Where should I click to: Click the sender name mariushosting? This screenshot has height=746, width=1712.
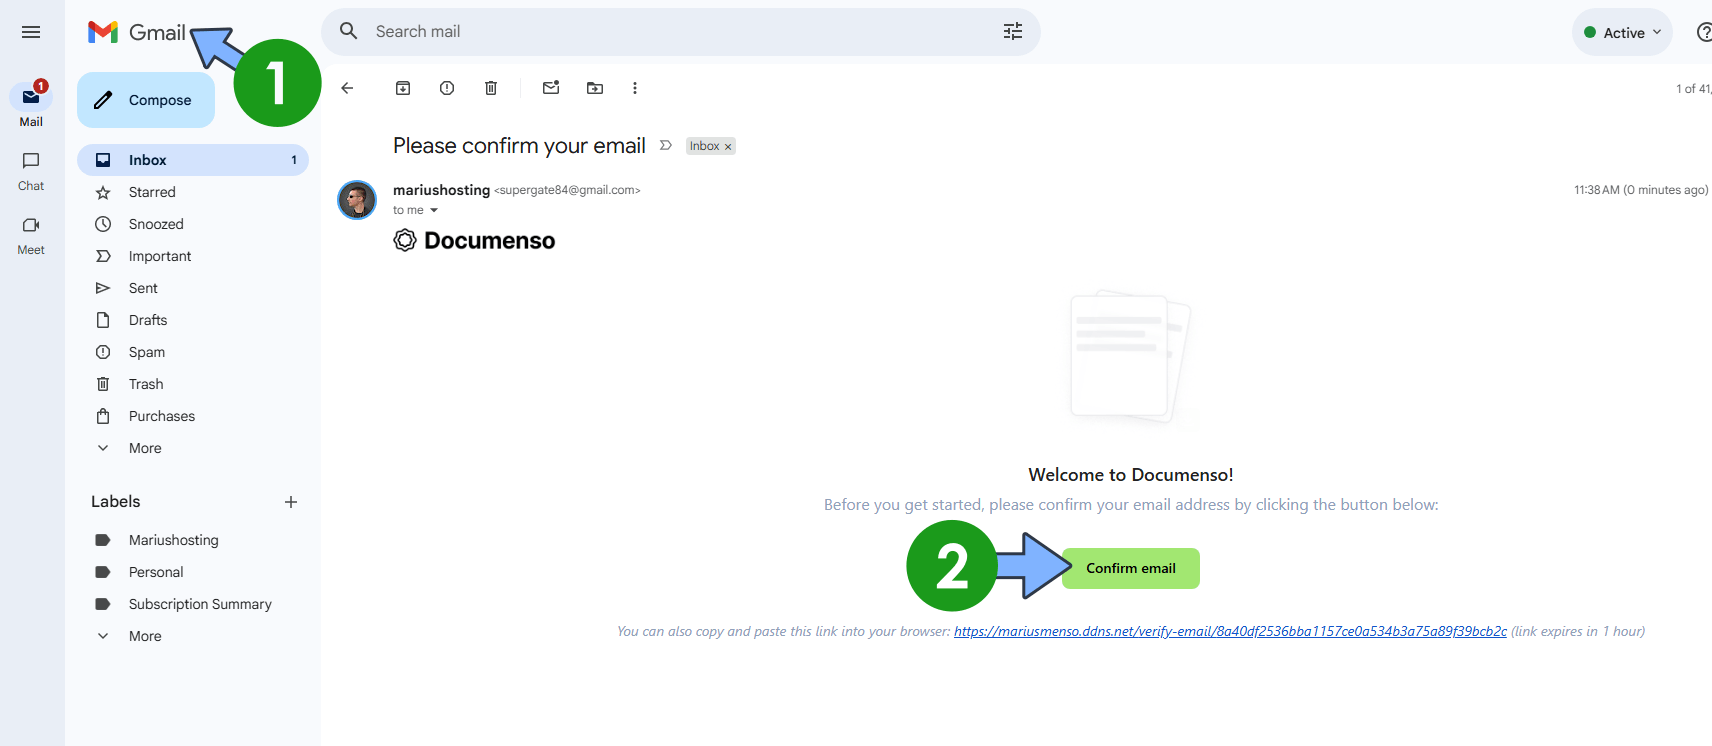(441, 190)
